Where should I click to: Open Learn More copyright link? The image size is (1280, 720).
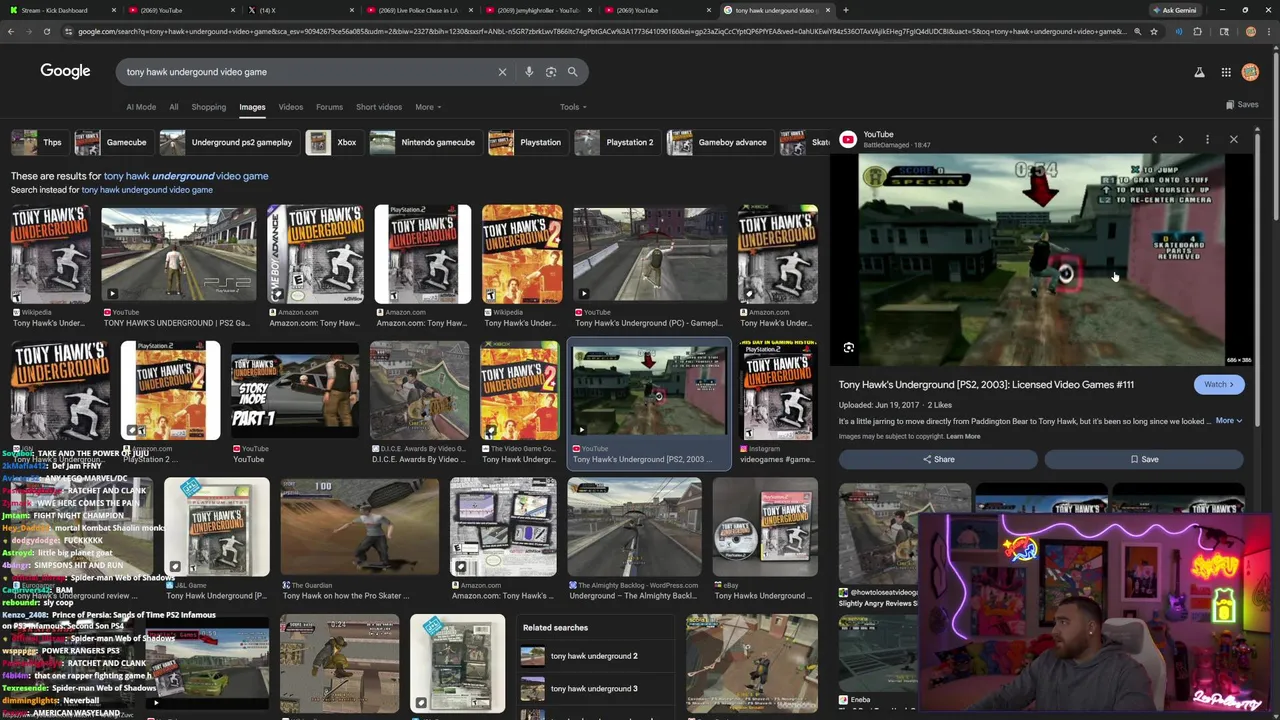point(963,436)
